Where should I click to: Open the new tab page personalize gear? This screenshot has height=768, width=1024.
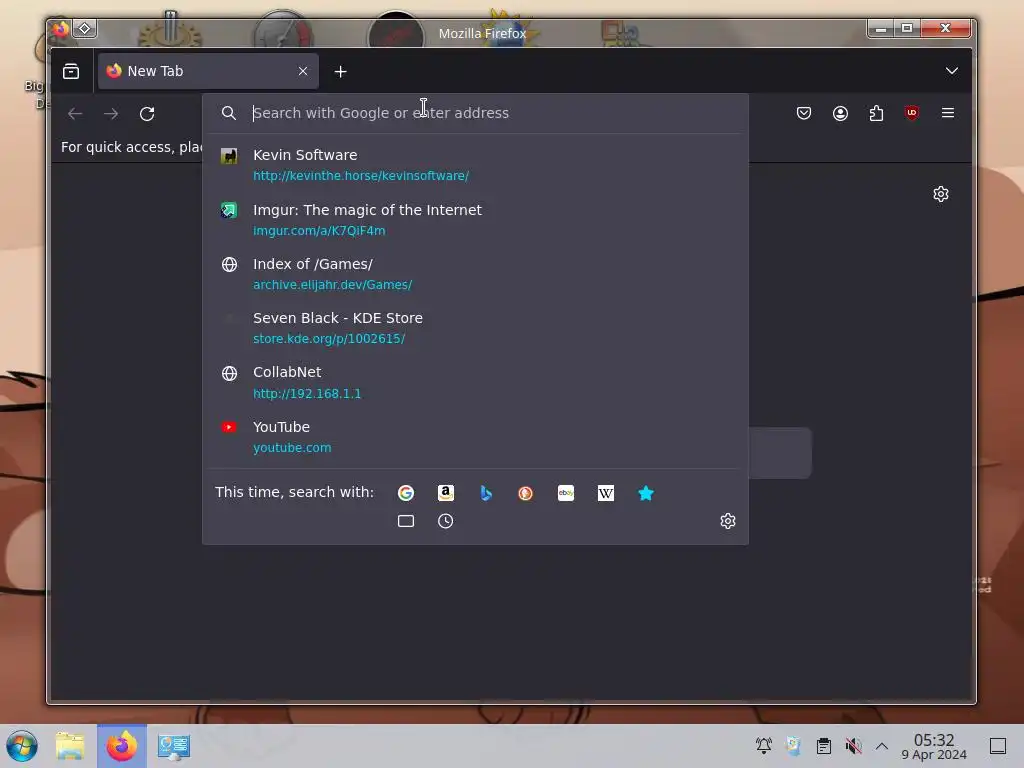click(x=940, y=194)
